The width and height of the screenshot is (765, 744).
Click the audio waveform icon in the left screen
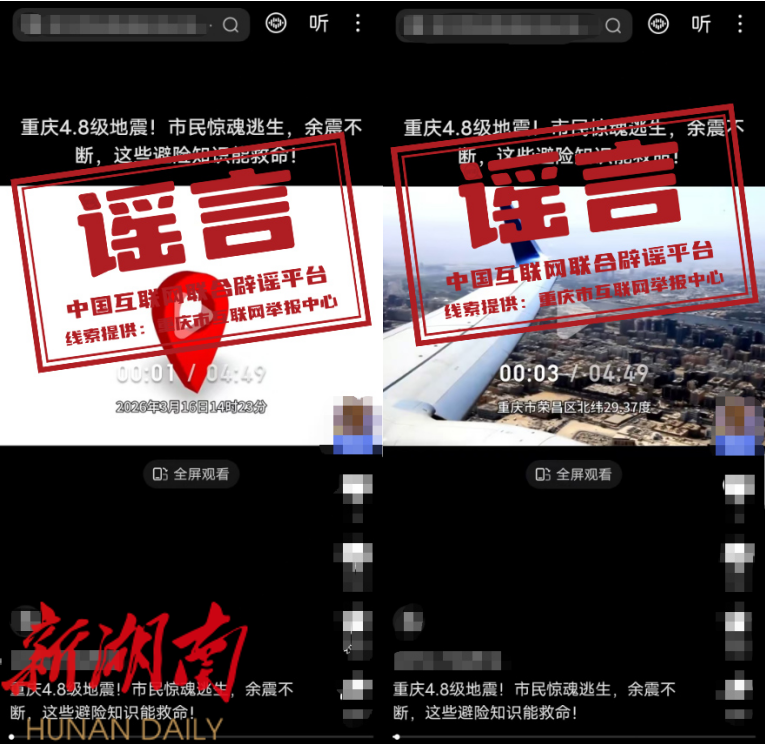pyautogui.click(x=276, y=24)
